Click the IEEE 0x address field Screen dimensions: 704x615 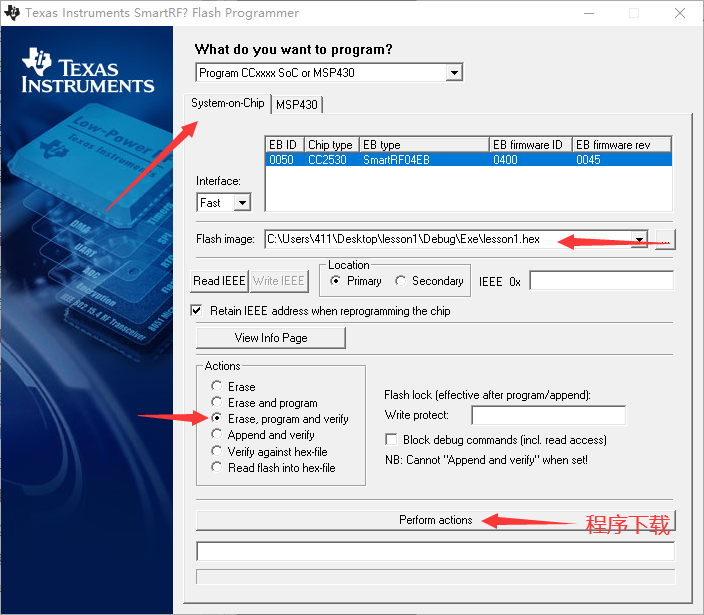pyautogui.click(x=602, y=281)
